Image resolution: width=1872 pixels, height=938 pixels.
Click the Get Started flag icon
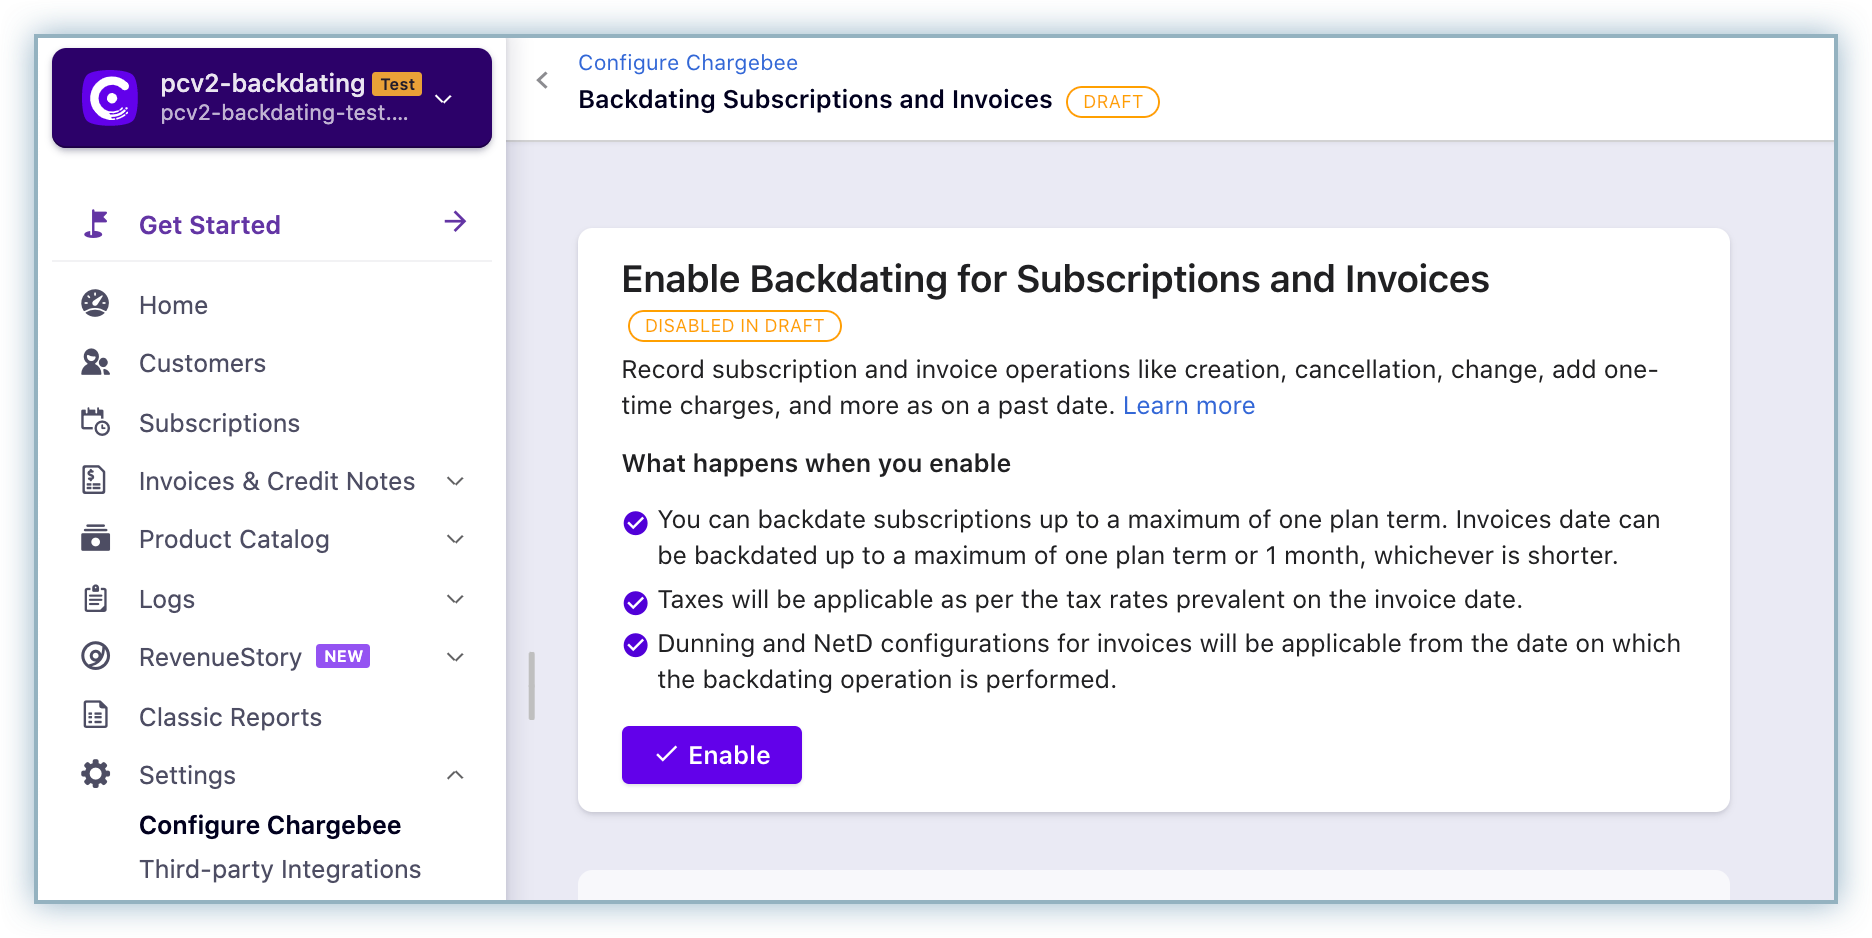(x=96, y=224)
